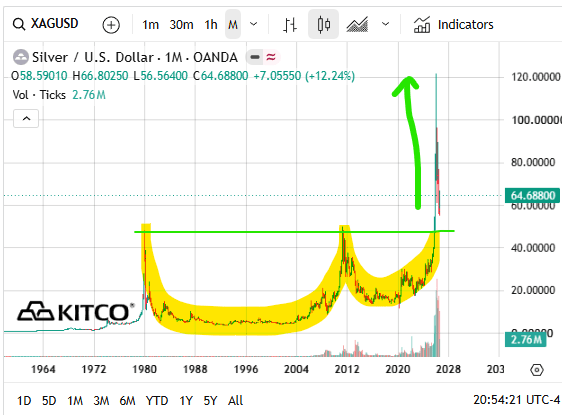Select the monthly M interval
Image resolution: width=562 pixels, height=415 pixels.
(x=233, y=25)
